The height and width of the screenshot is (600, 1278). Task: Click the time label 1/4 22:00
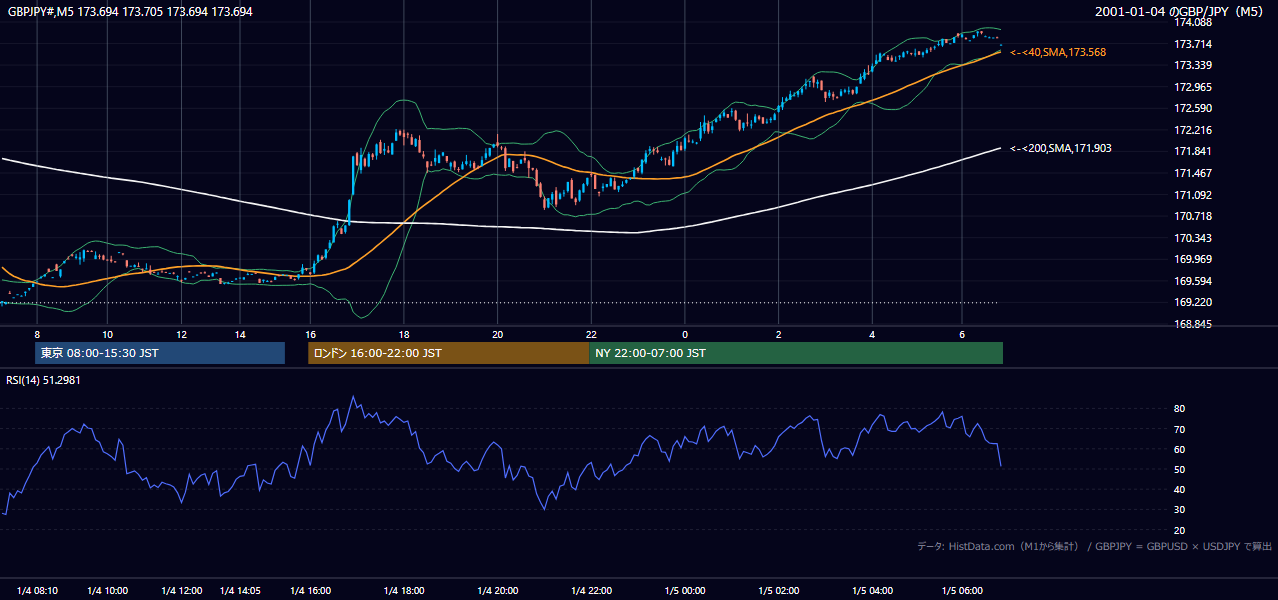[592, 591]
